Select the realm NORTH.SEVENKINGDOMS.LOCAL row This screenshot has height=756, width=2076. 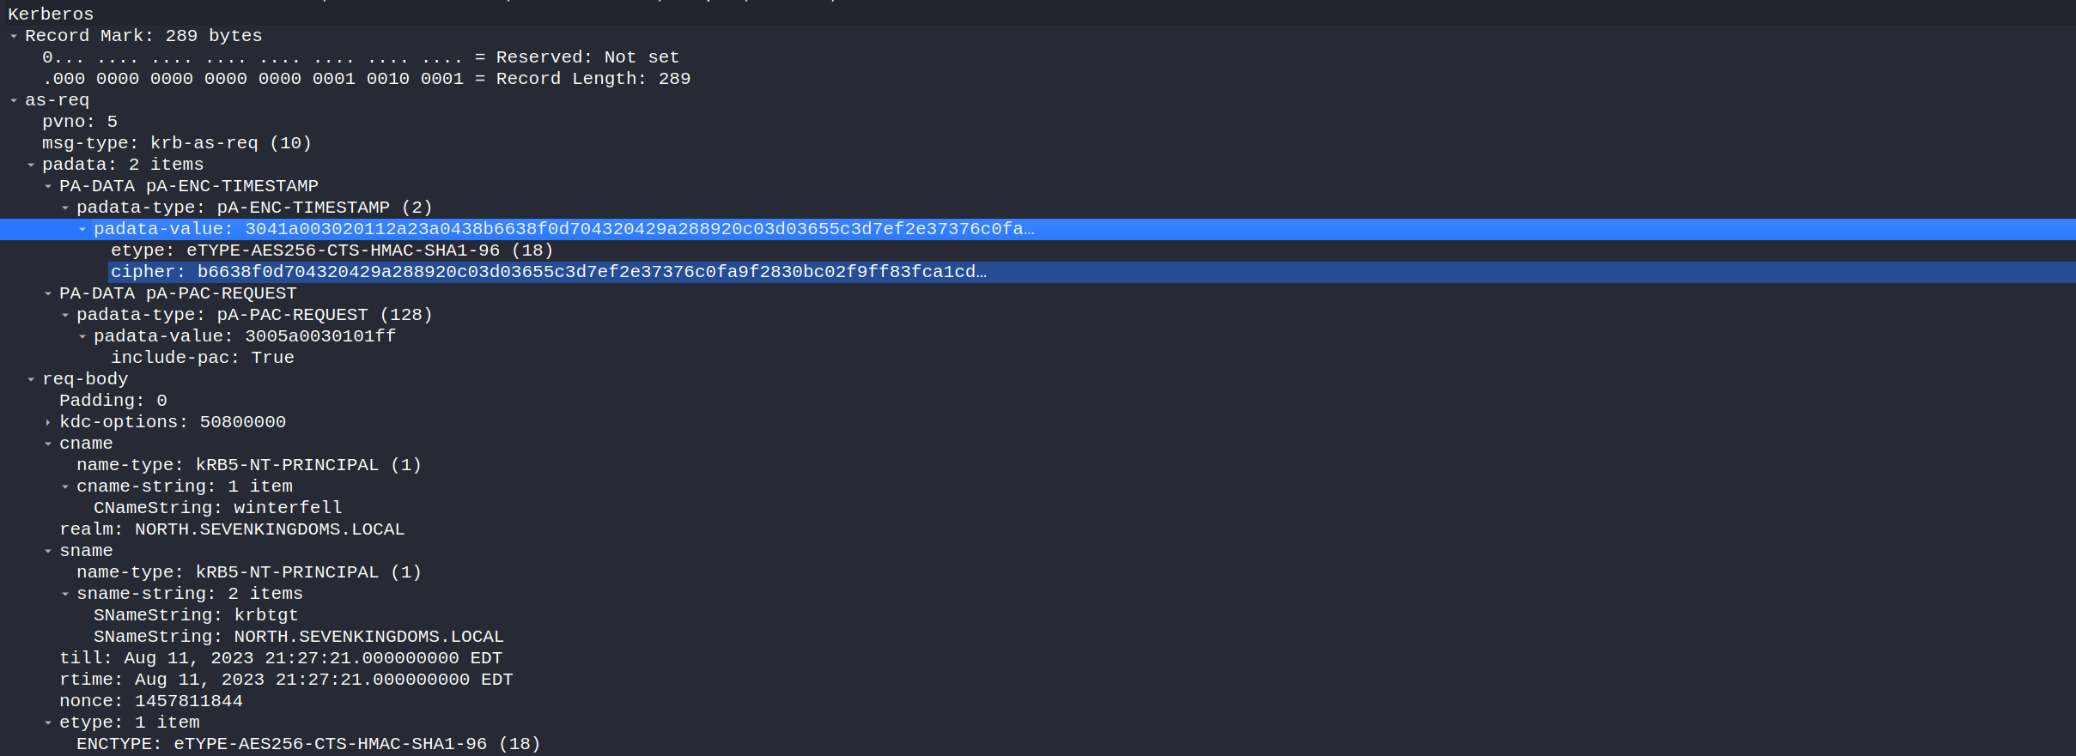[x=232, y=530]
